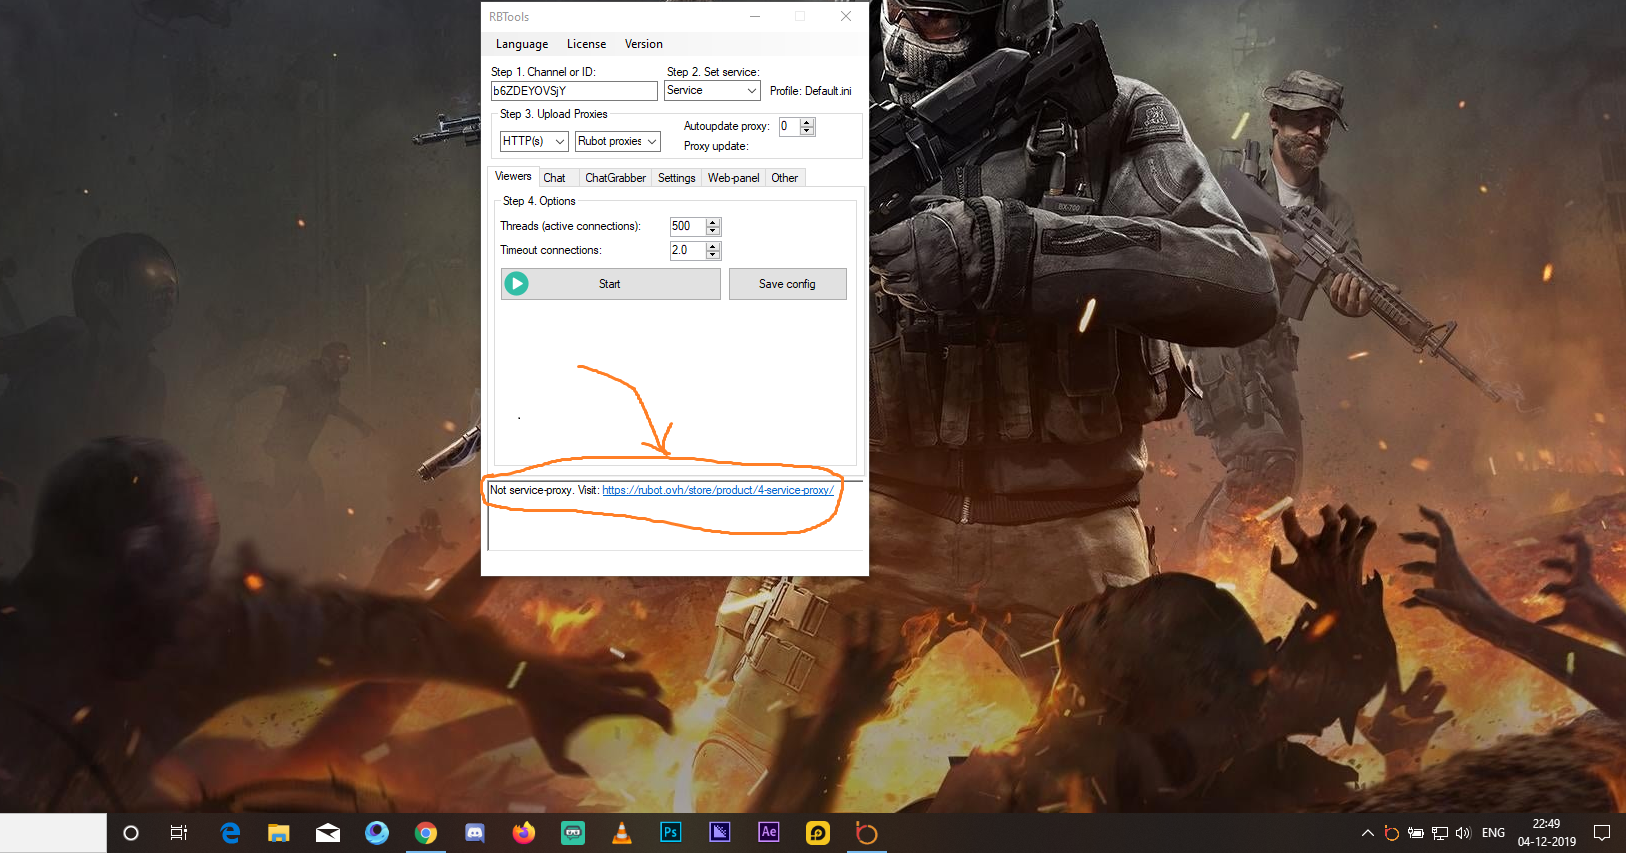Open the HTTP(s) proxy type dropdown
The height and width of the screenshot is (854, 1626).
coord(534,142)
